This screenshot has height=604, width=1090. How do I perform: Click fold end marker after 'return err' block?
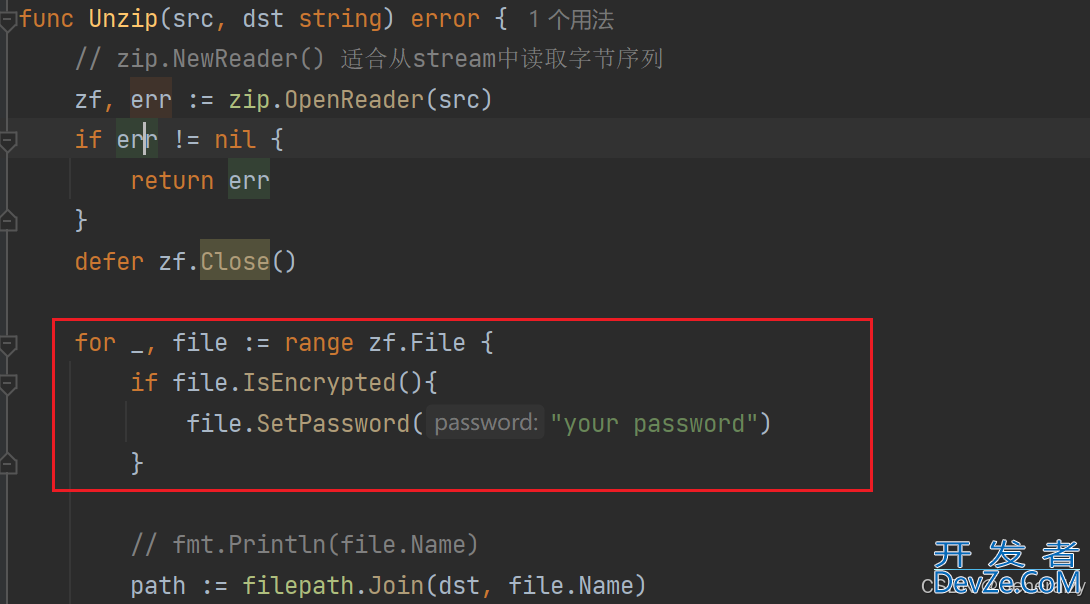click(x=8, y=221)
